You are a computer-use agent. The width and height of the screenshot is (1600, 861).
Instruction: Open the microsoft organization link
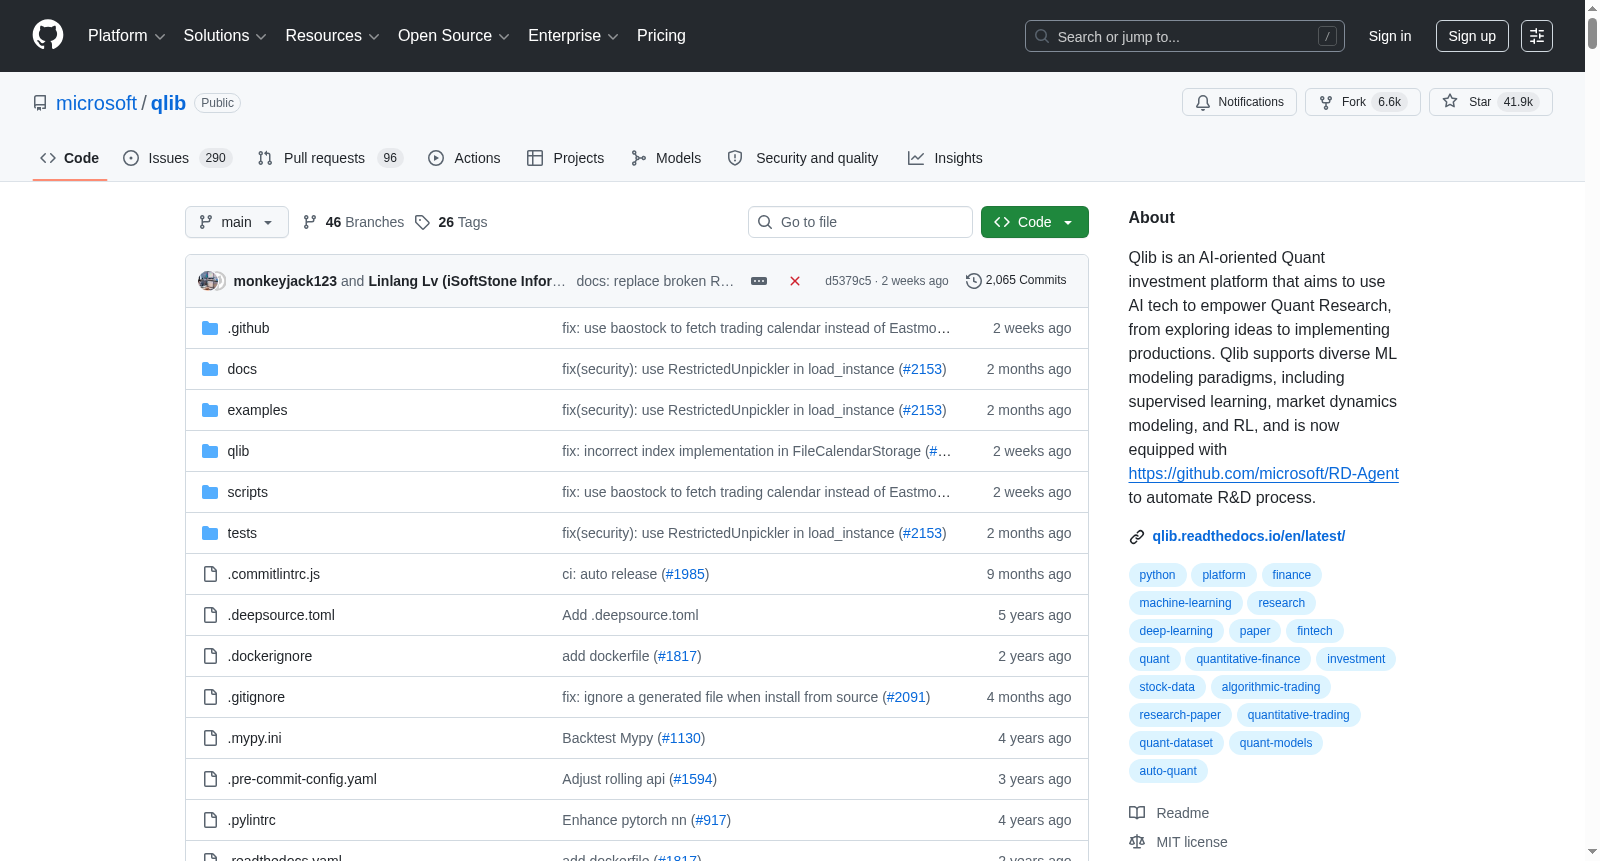pyautogui.click(x=96, y=103)
